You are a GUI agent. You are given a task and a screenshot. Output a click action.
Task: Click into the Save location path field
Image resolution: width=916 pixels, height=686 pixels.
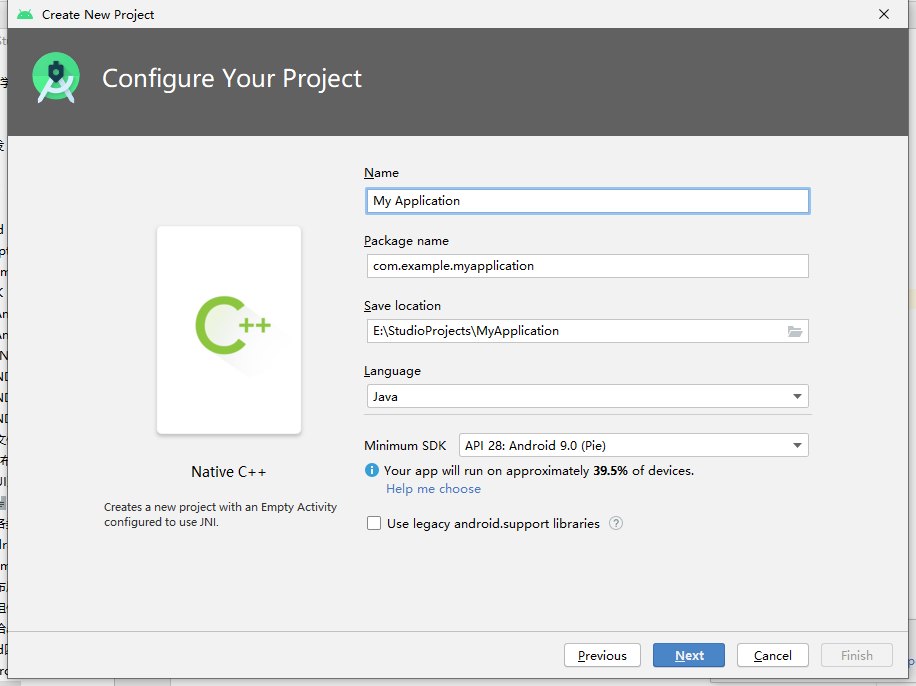click(x=570, y=331)
